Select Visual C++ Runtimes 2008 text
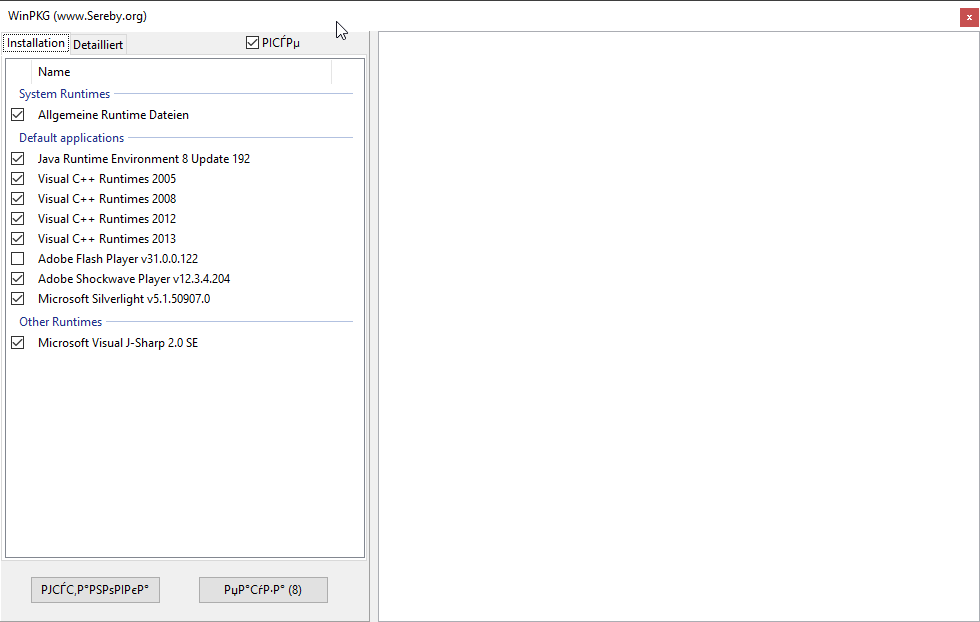Image resolution: width=980 pixels, height=622 pixels. pyautogui.click(x=107, y=199)
